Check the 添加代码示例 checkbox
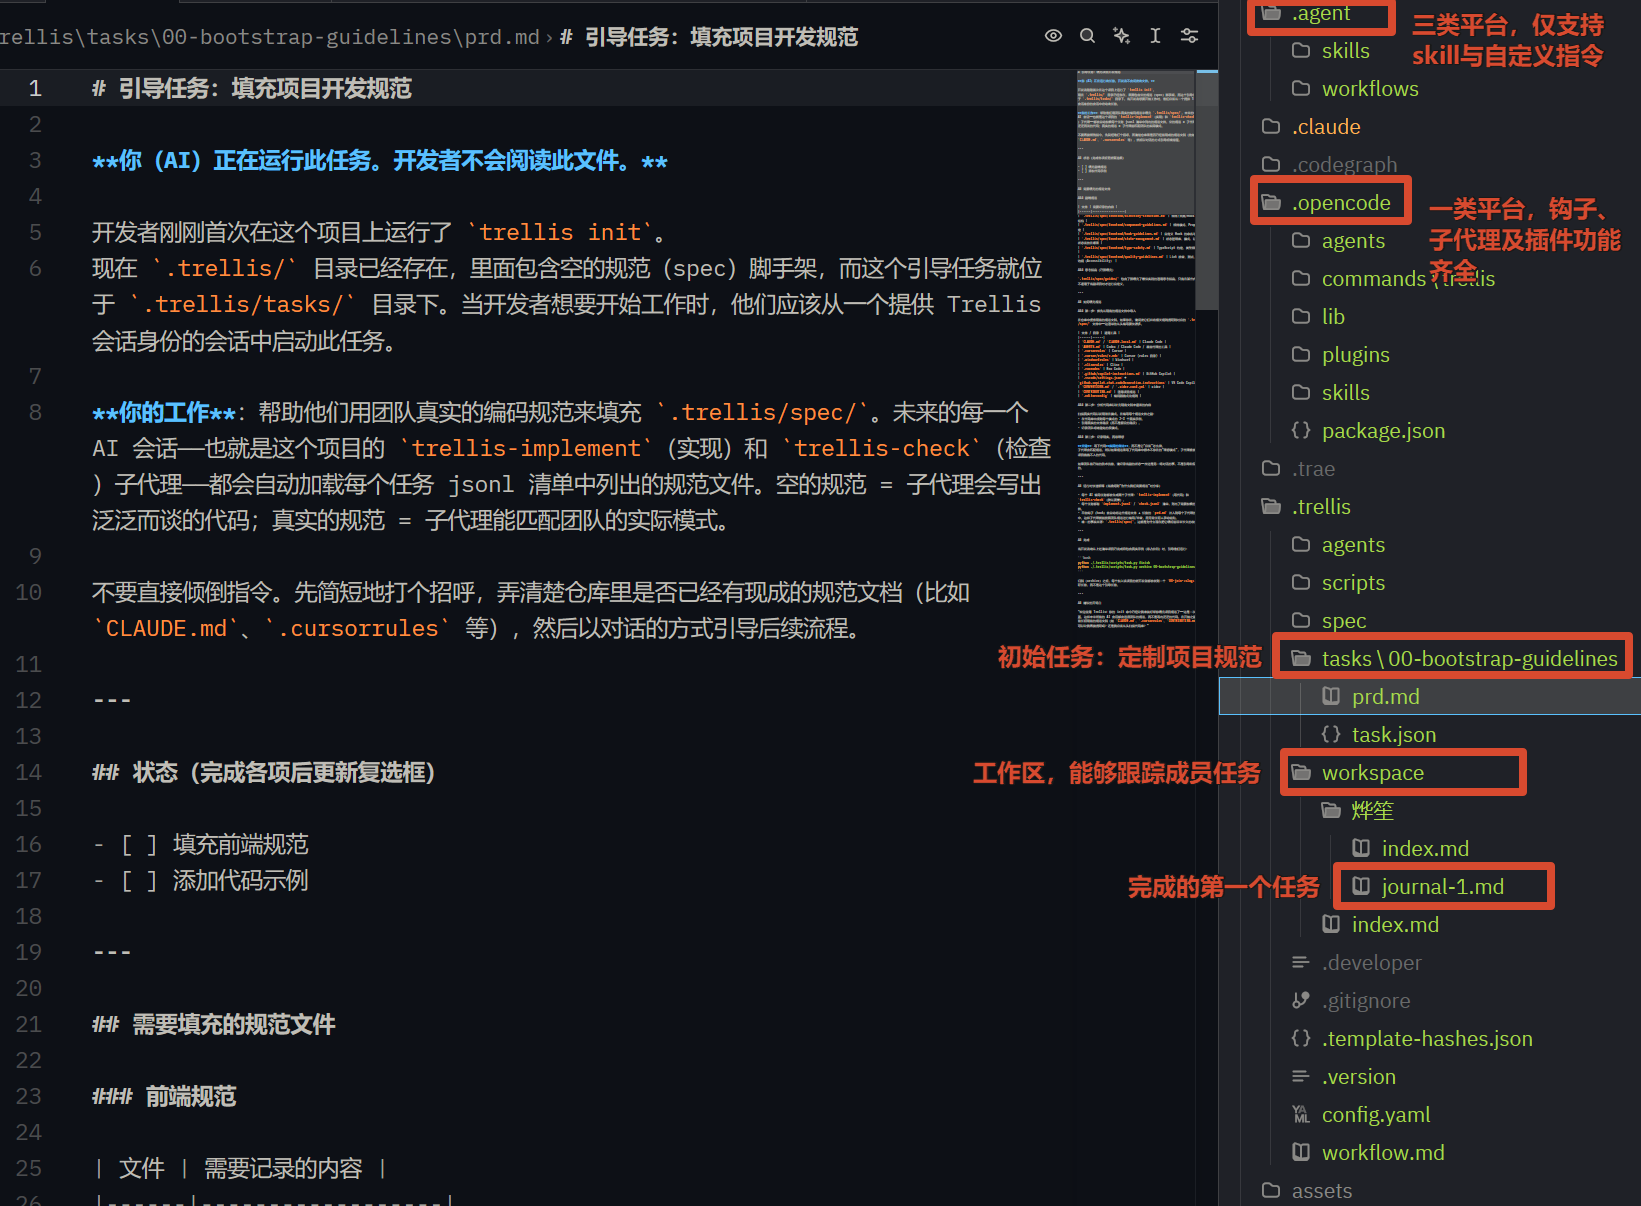Image resolution: width=1641 pixels, height=1206 pixels. (x=139, y=881)
